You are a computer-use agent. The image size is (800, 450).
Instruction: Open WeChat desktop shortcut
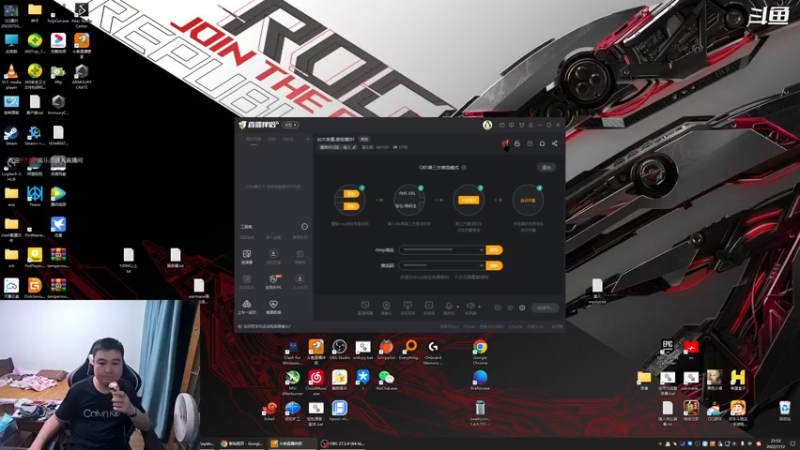(386, 381)
